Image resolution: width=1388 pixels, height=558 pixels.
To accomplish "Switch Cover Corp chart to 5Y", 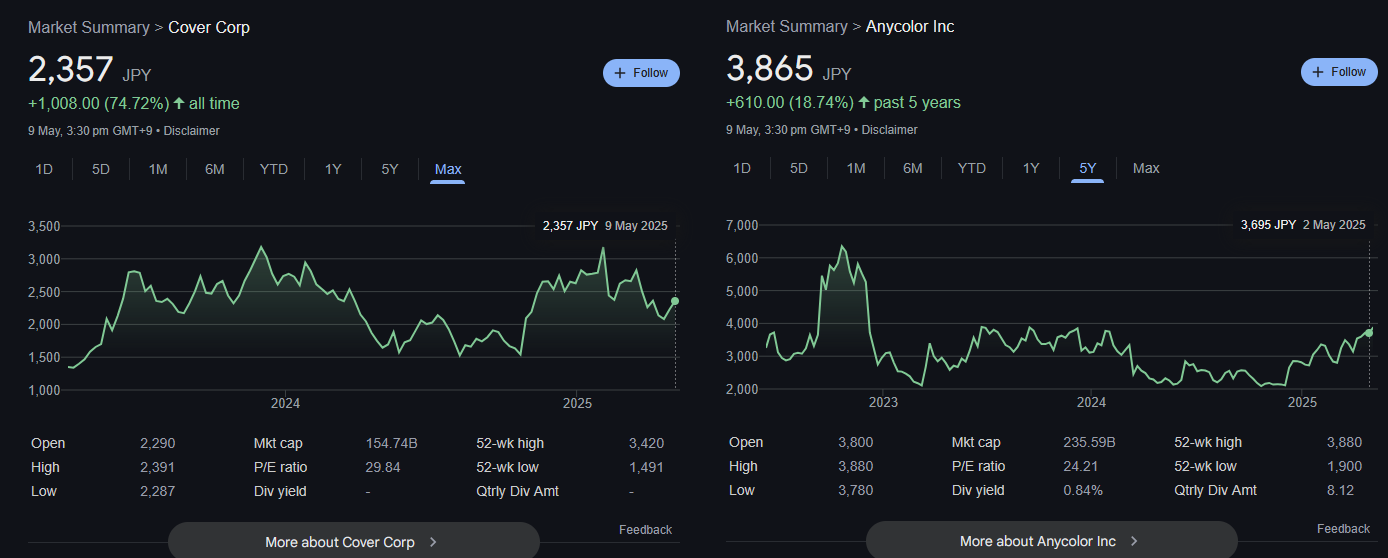I will (x=390, y=169).
